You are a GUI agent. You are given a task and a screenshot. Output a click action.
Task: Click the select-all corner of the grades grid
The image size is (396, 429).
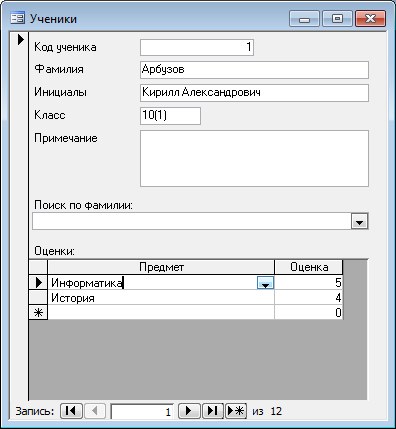click(38, 267)
